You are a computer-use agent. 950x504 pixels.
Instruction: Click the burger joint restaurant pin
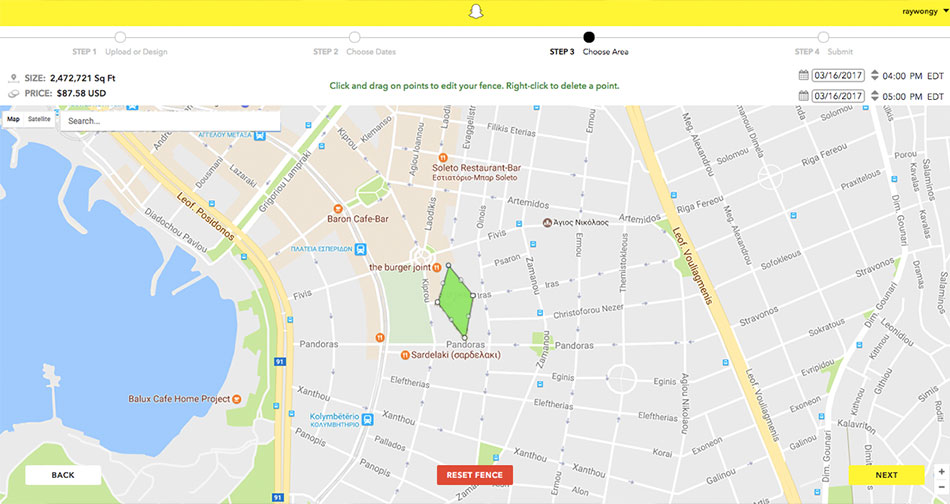tap(436, 267)
